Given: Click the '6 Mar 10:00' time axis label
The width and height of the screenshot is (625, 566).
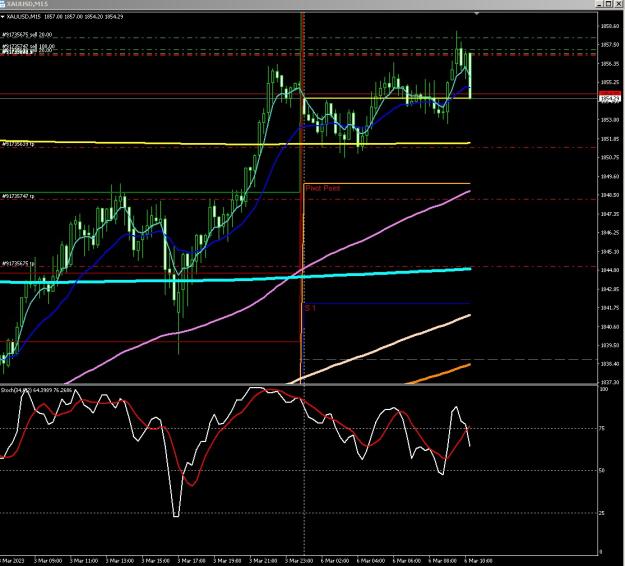Looking at the screenshot, I should click(x=478, y=560).
